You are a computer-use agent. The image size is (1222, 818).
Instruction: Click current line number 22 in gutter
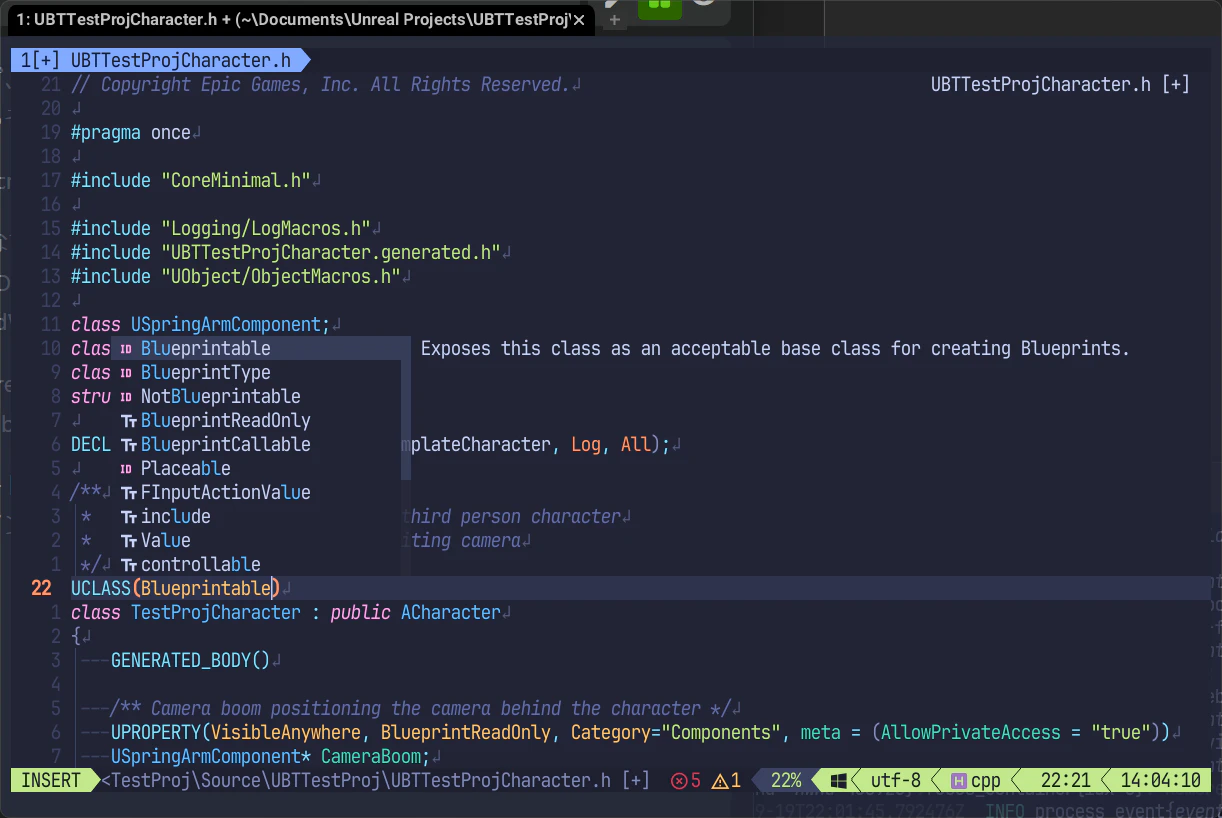coord(41,588)
